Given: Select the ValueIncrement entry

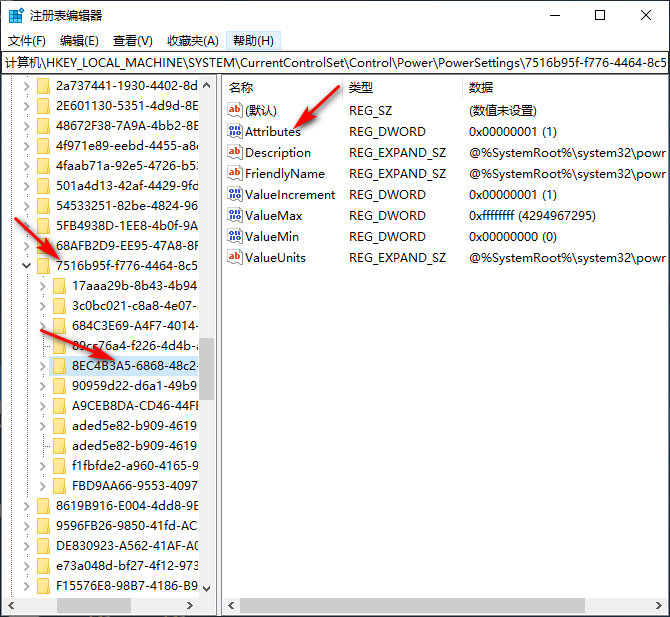Looking at the screenshot, I should [290, 194].
